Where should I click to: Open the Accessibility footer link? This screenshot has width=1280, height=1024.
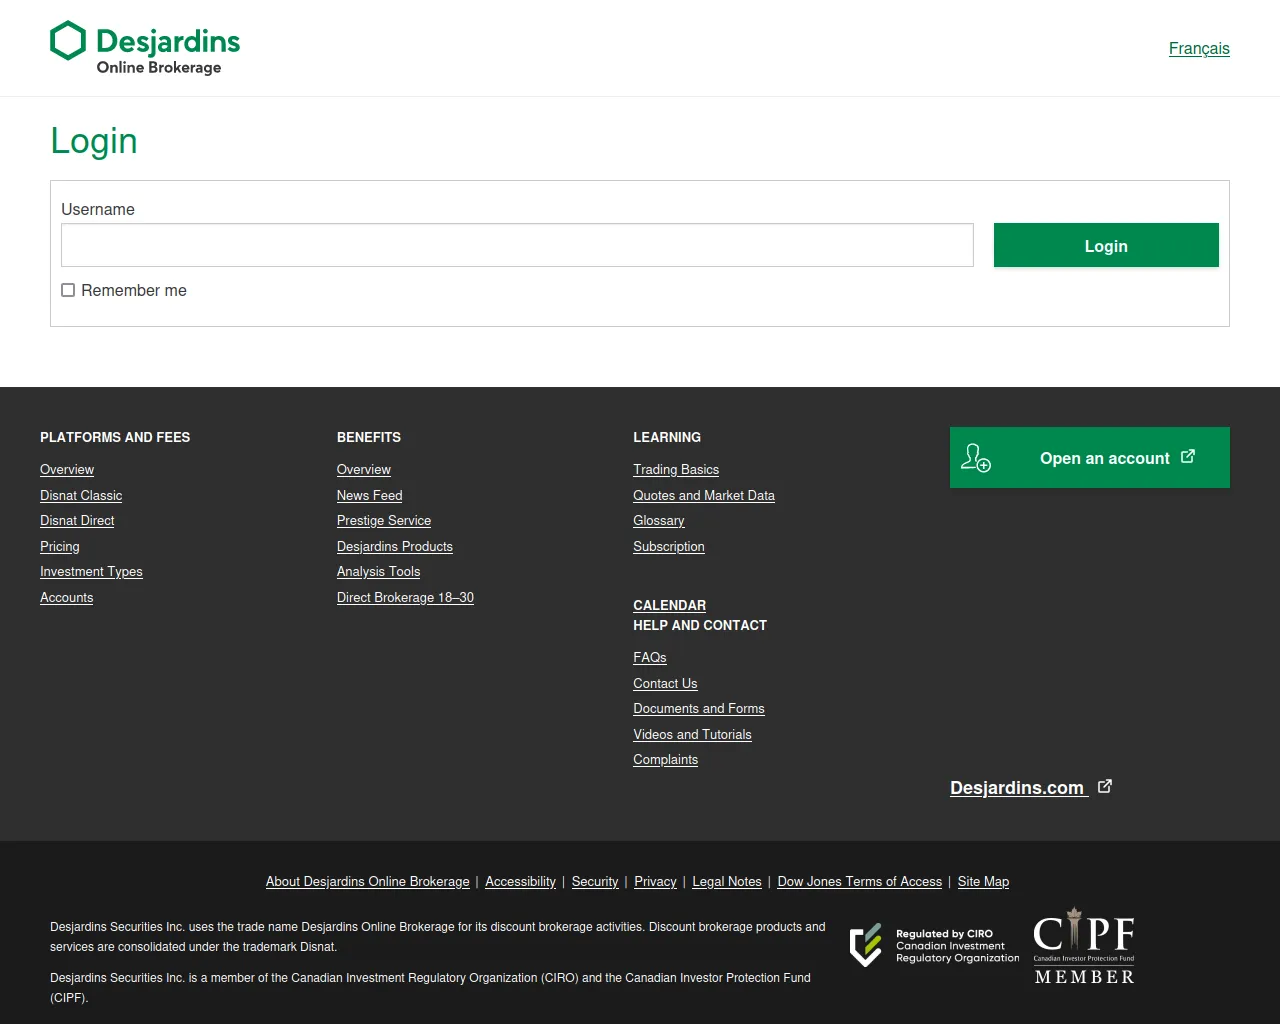pos(520,881)
